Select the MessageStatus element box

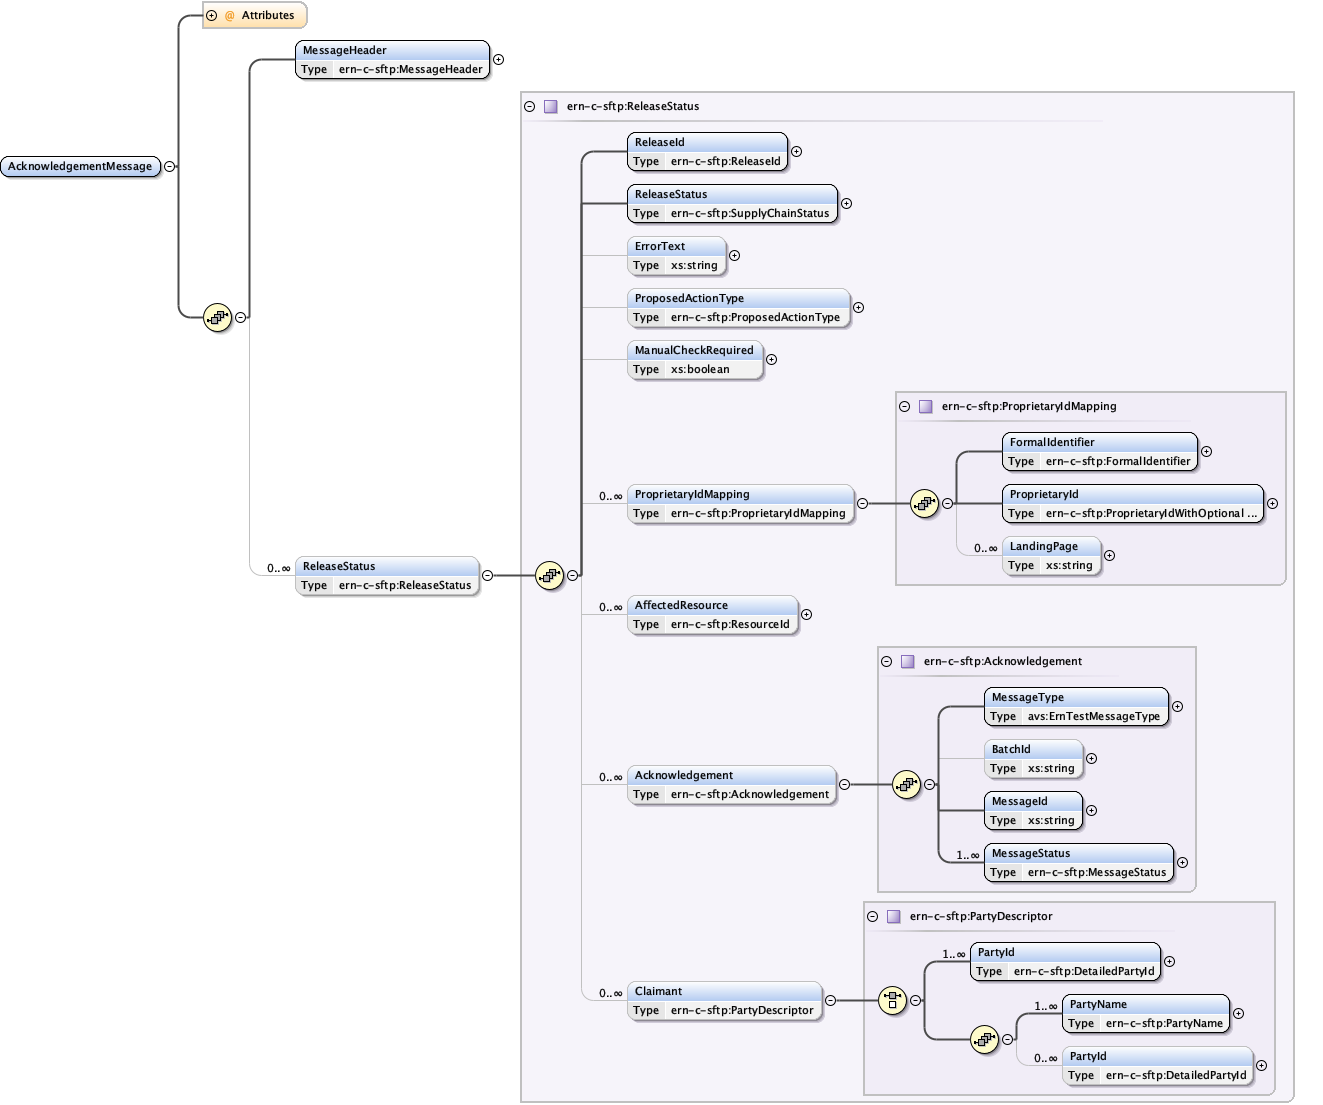click(1079, 863)
